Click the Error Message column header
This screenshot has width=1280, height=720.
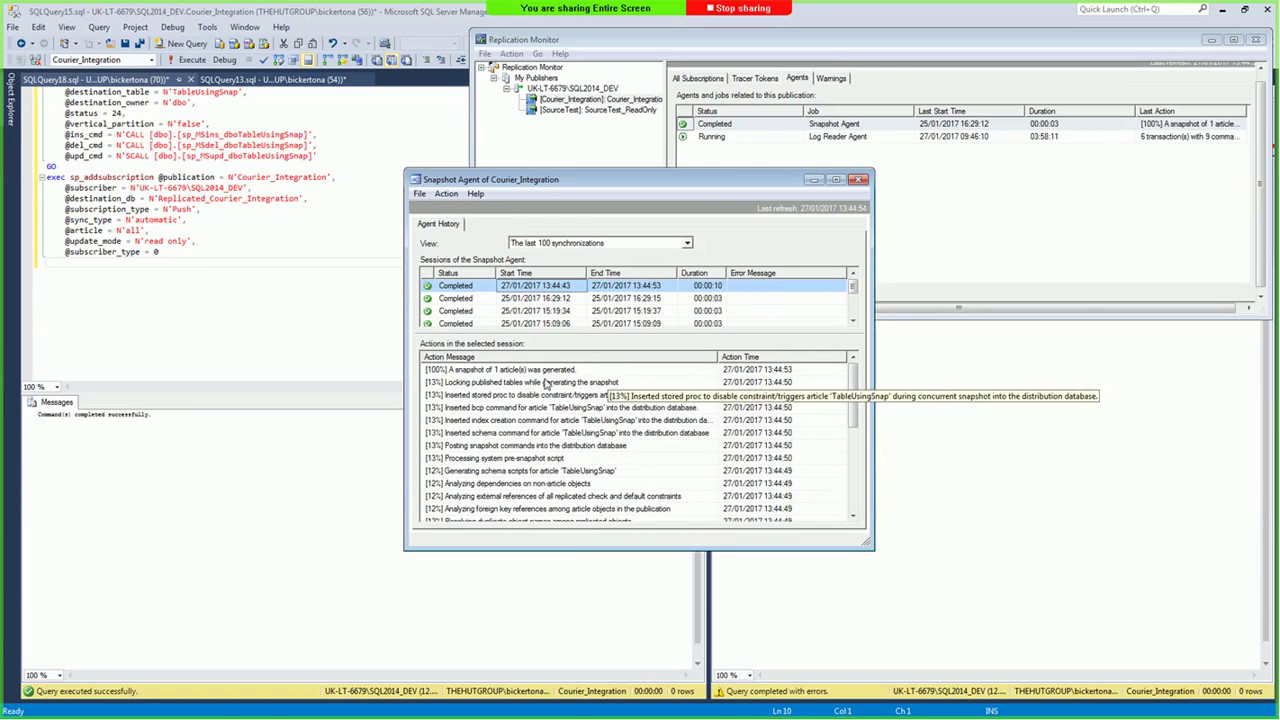point(786,273)
